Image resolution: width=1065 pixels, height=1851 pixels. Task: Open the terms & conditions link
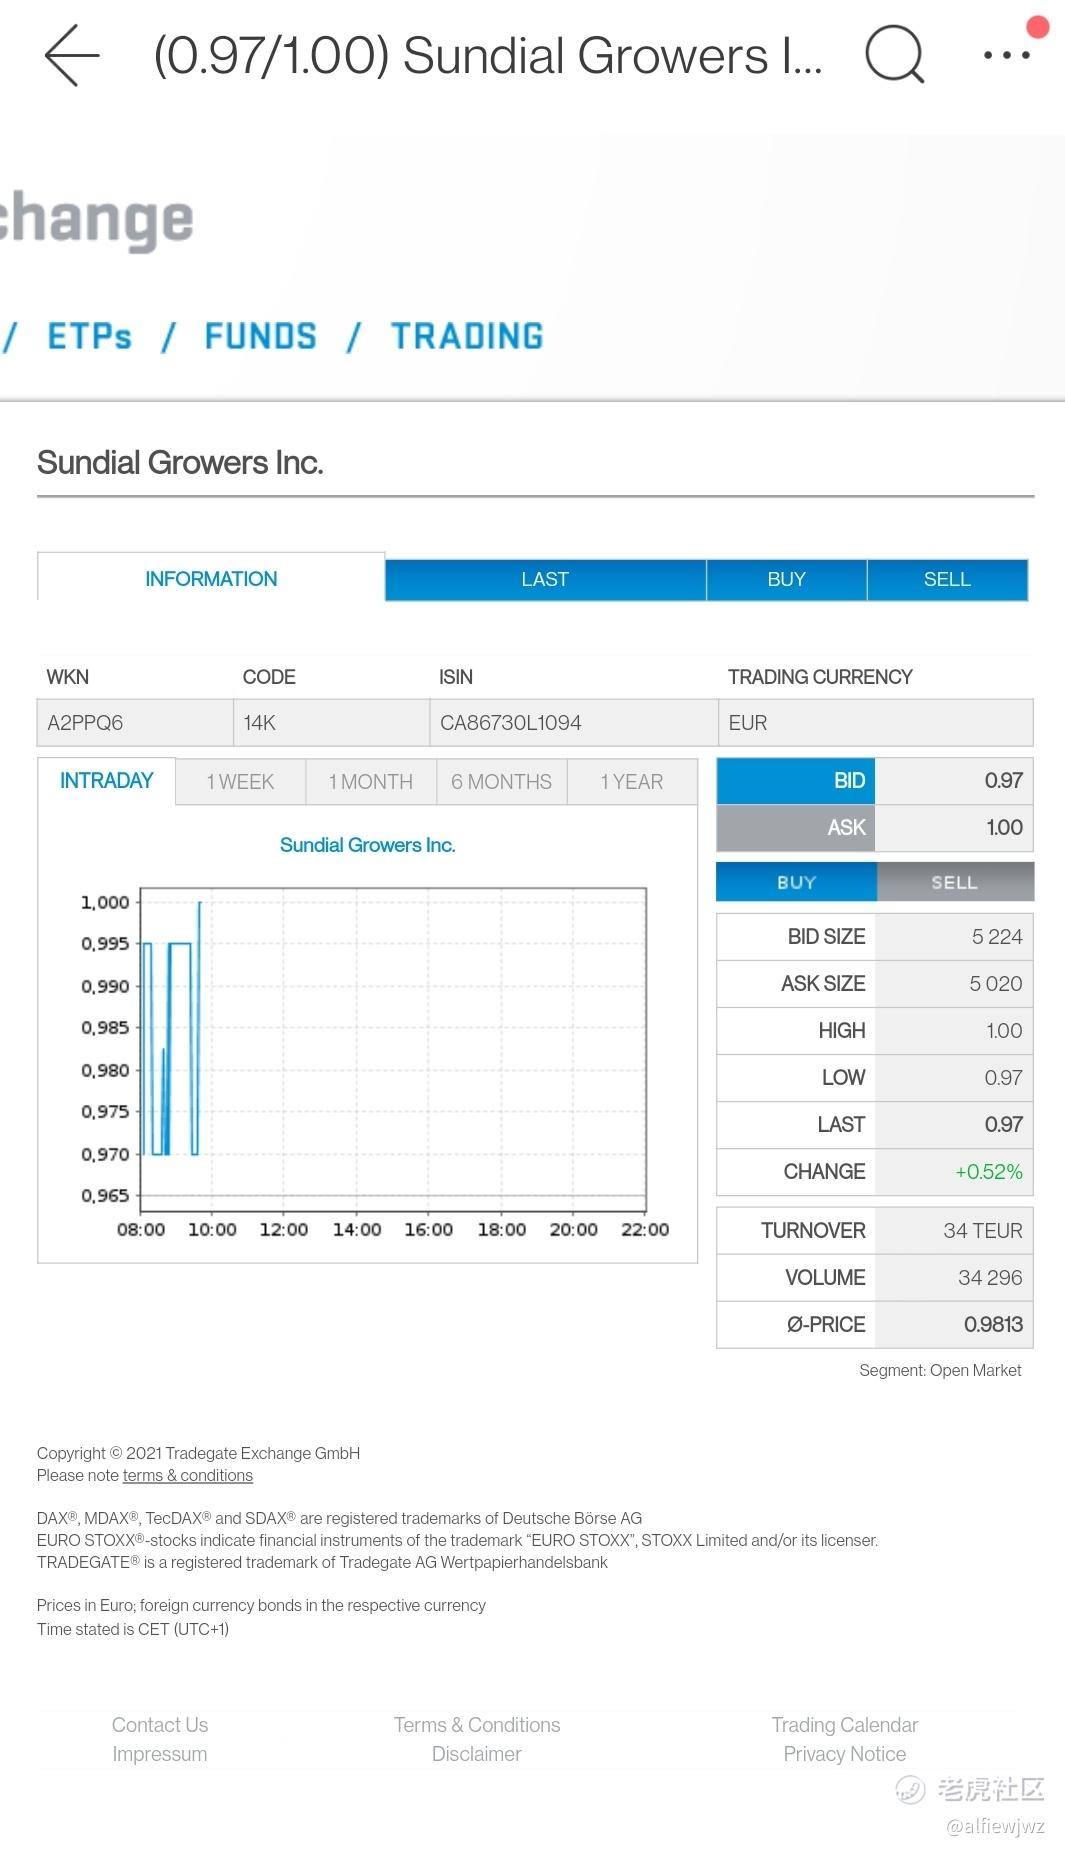[188, 1475]
